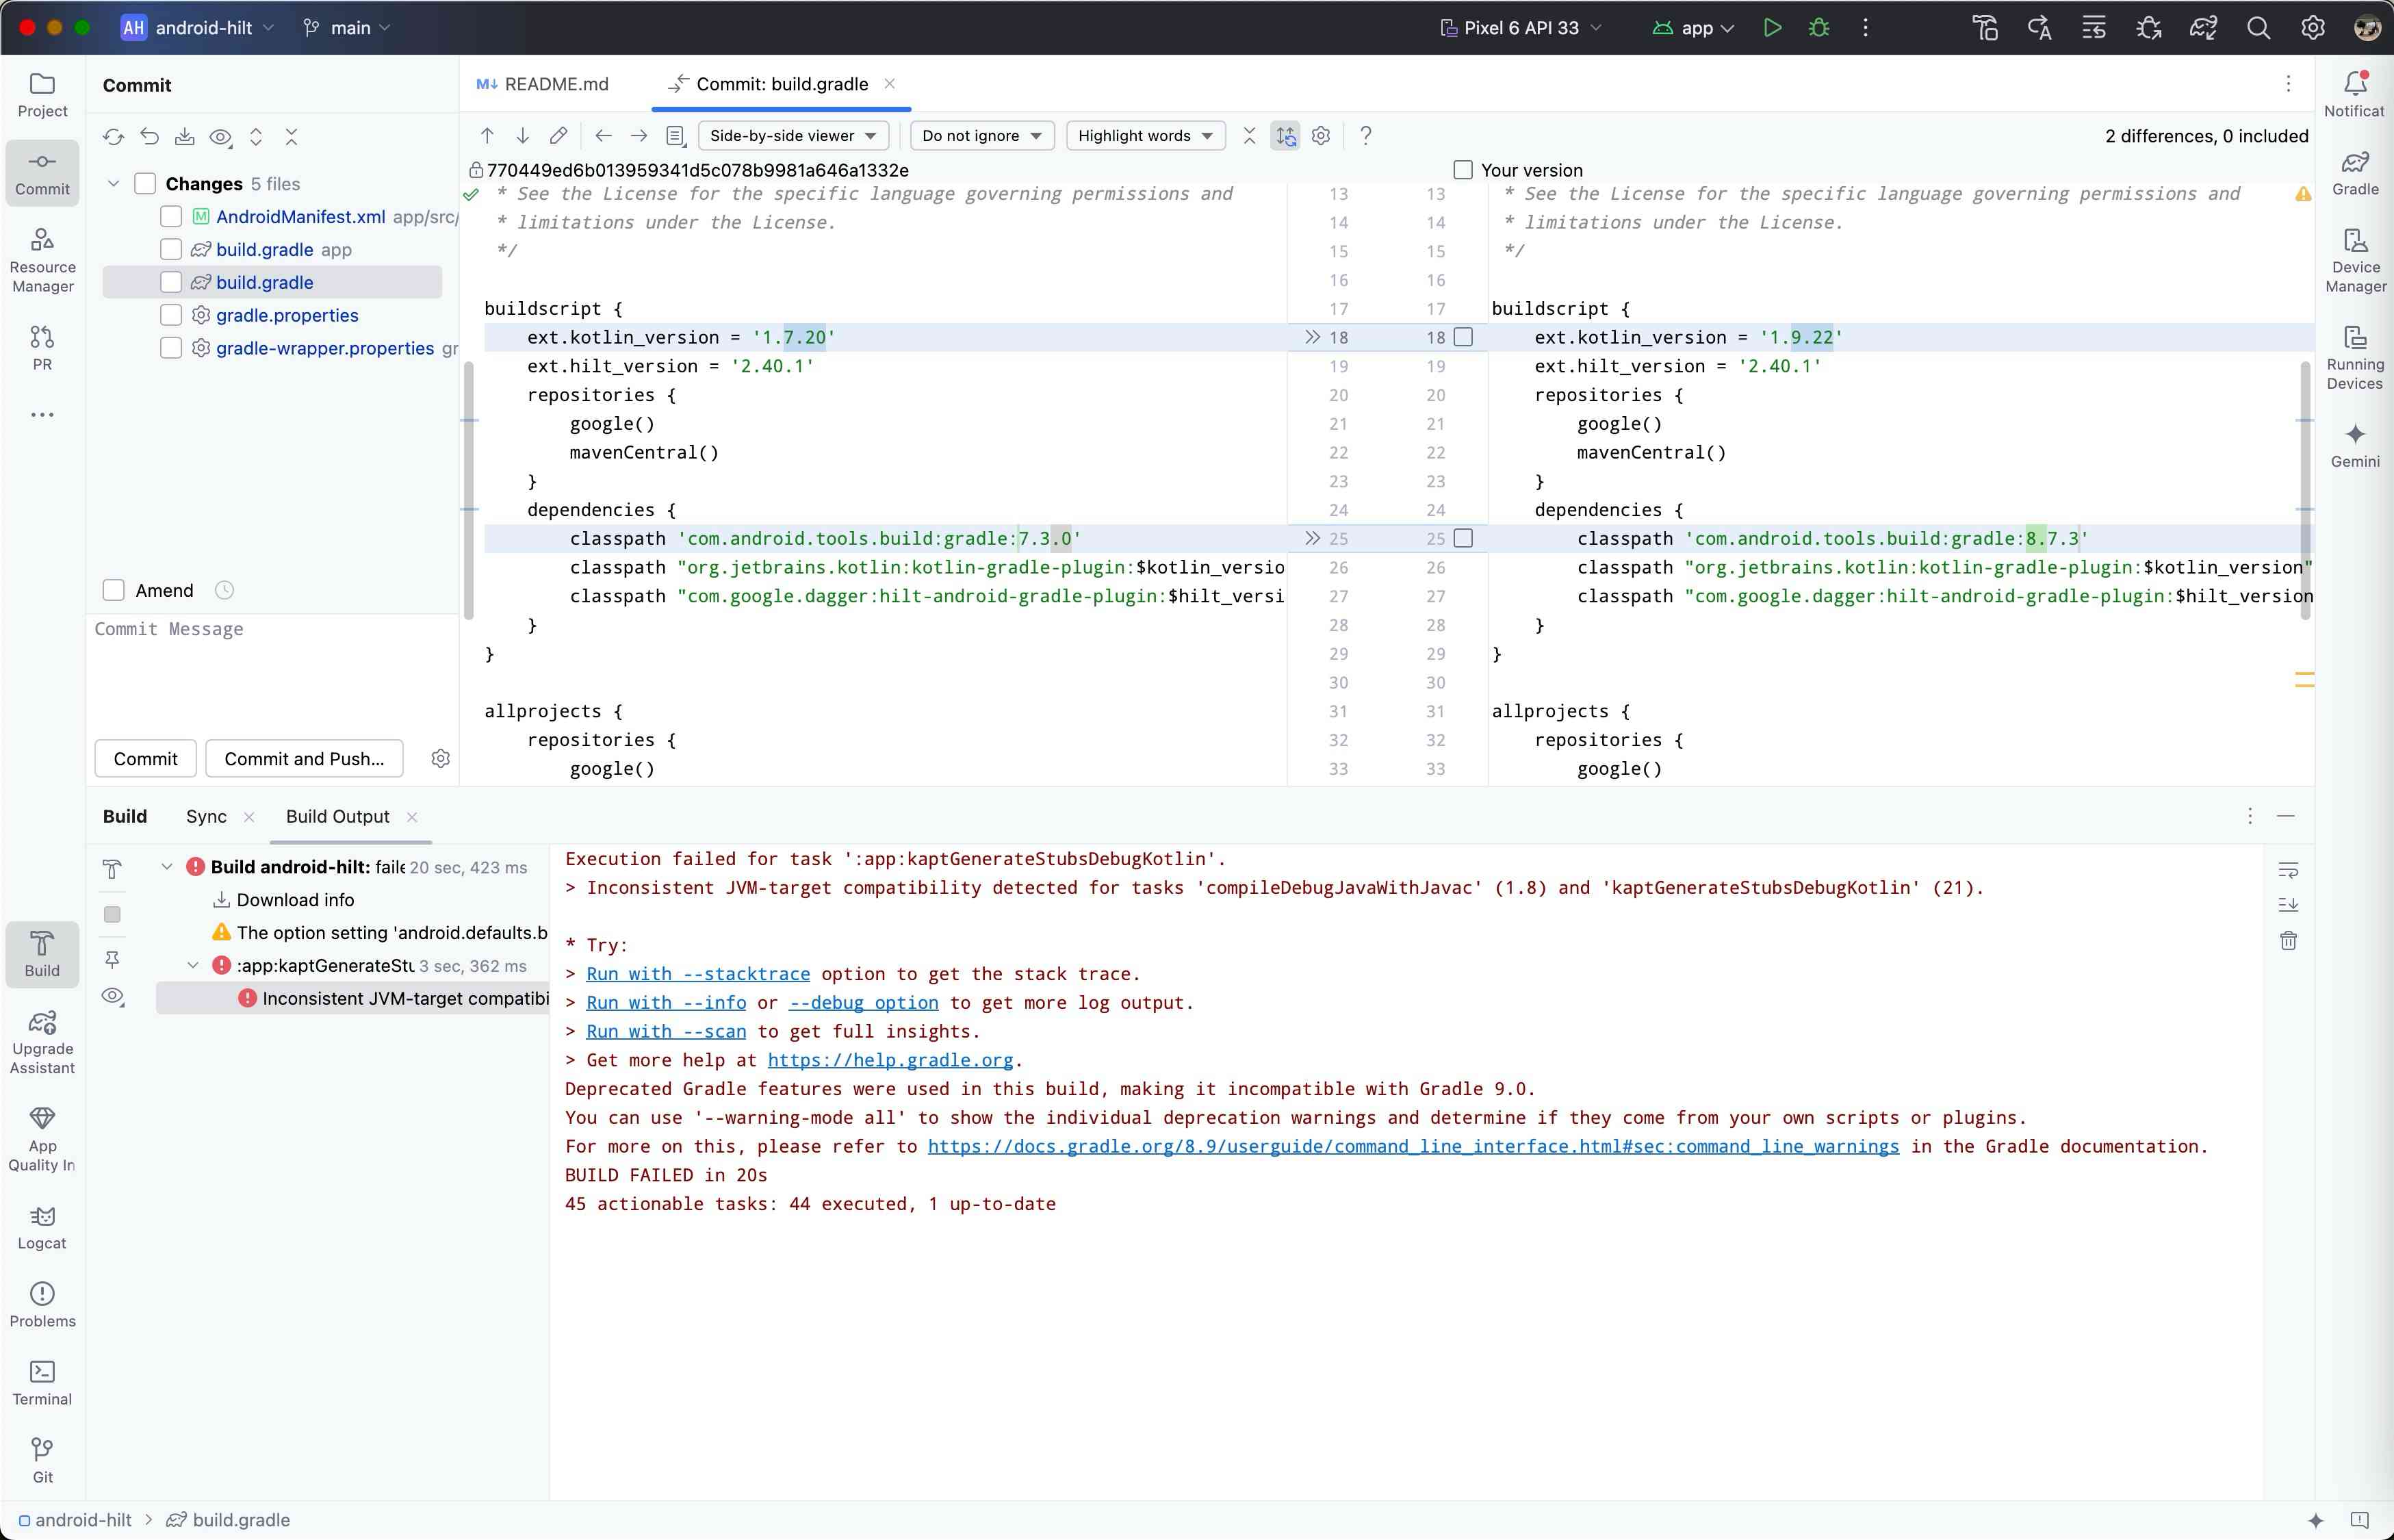Click the Run app play icon

coord(1772,28)
